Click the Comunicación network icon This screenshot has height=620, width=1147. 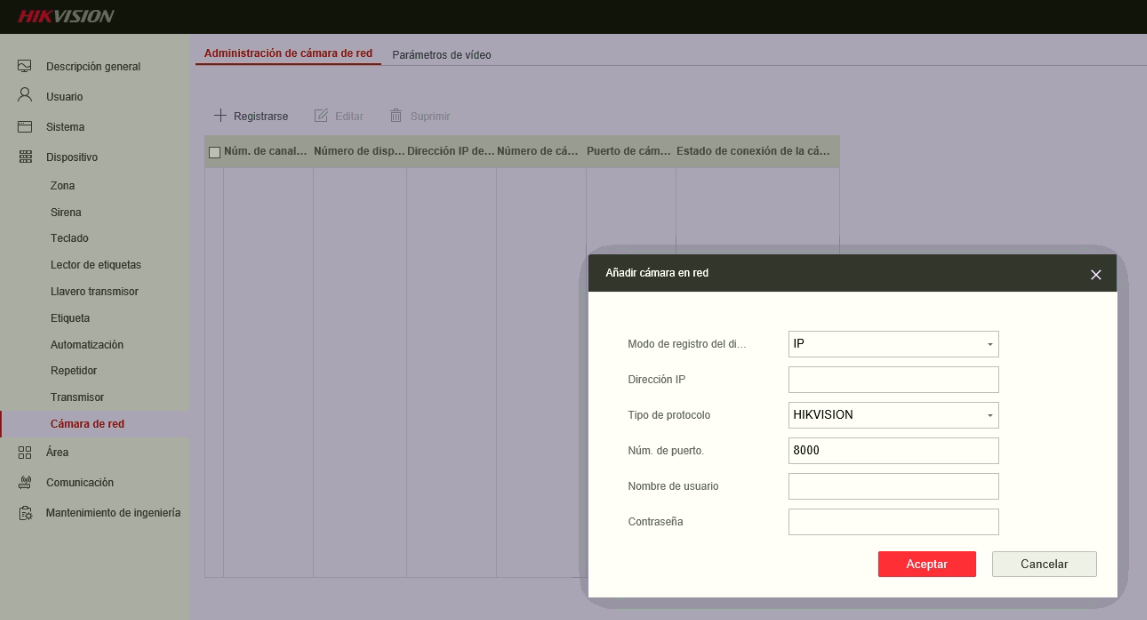[x=25, y=482]
